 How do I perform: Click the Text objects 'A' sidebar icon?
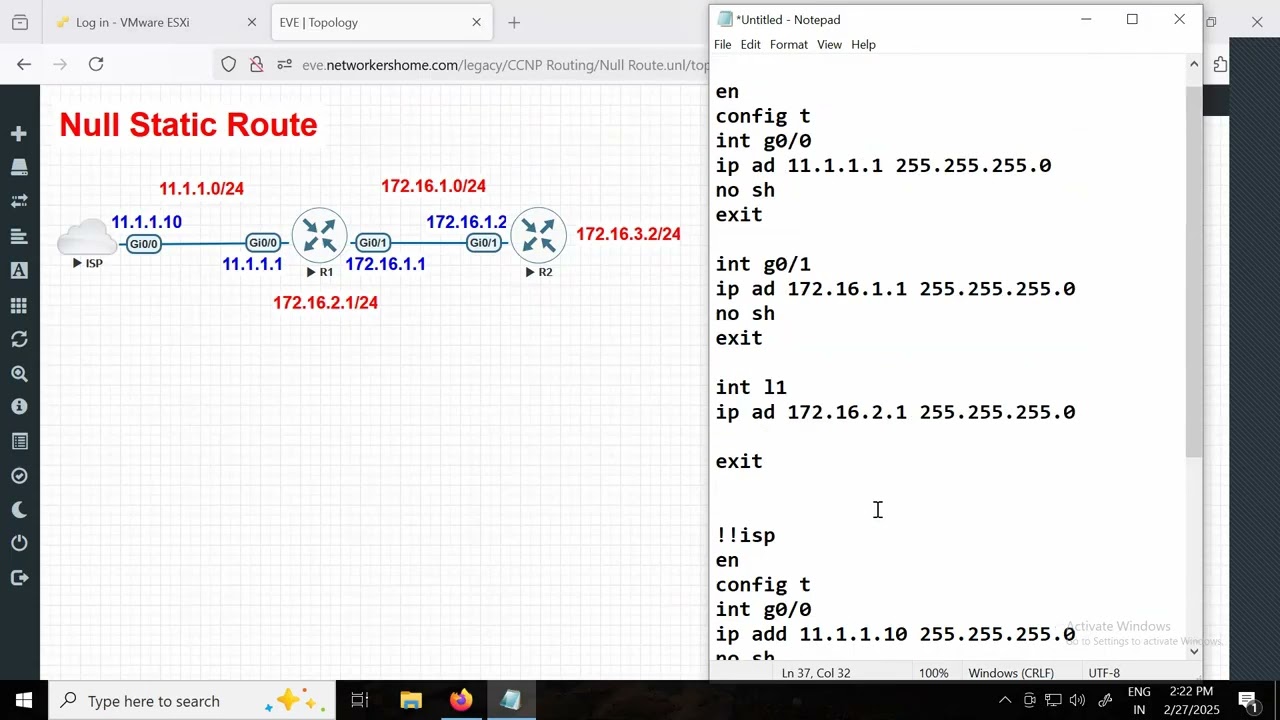pyautogui.click(x=19, y=270)
